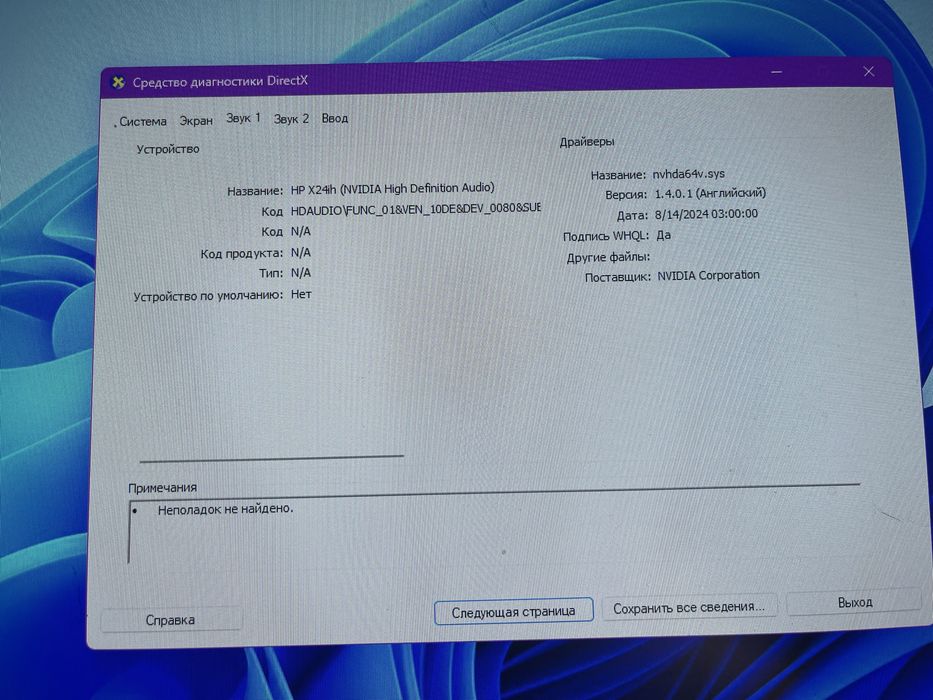The image size is (933, 700).
Task: Click the Другие файлы label
Action: tap(608, 257)
